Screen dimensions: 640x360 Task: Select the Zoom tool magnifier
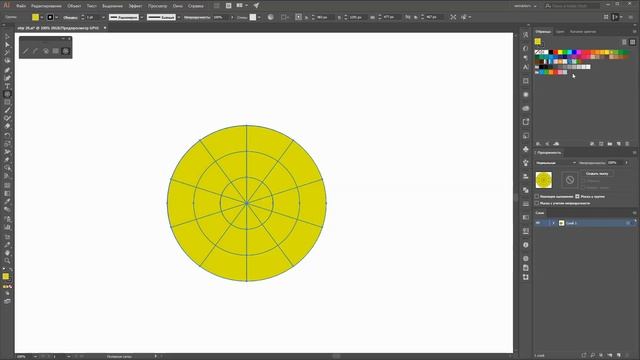click(x=7, y=261)
